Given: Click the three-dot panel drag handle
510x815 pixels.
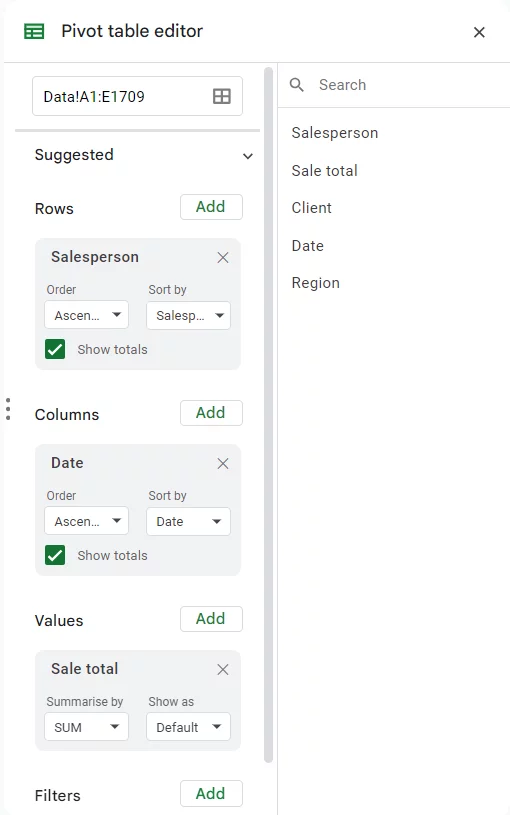Looking at the screenshot, I should pyautogui.click(x=8, y=409).
